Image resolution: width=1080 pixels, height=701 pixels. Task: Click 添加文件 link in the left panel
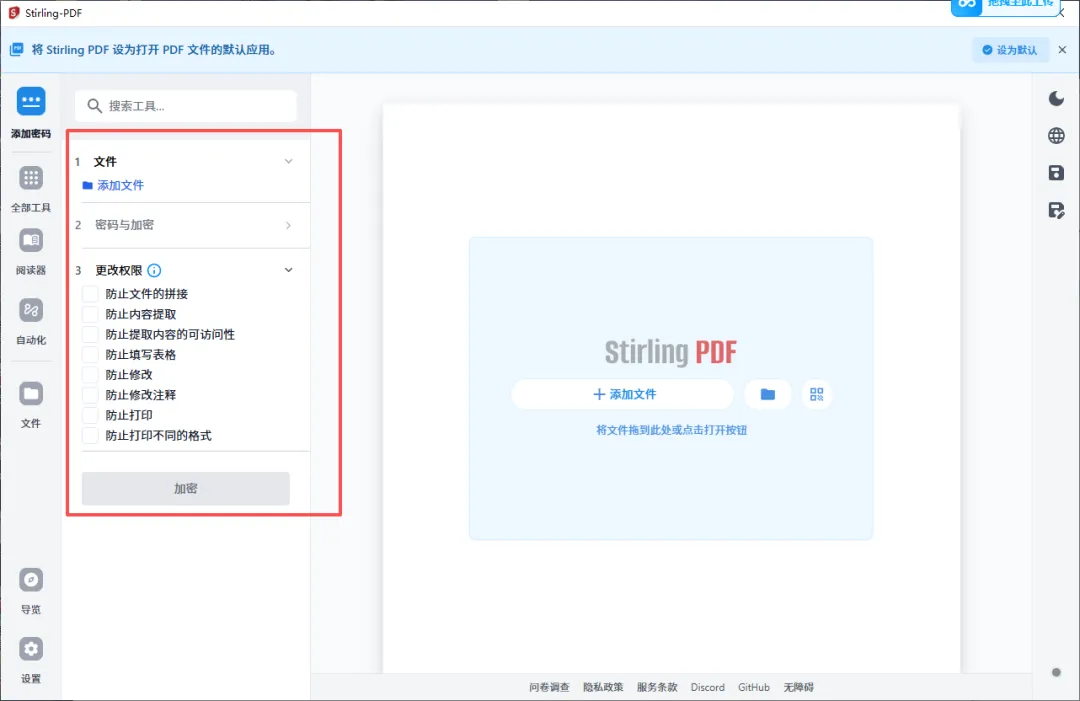tap(113, 185)
